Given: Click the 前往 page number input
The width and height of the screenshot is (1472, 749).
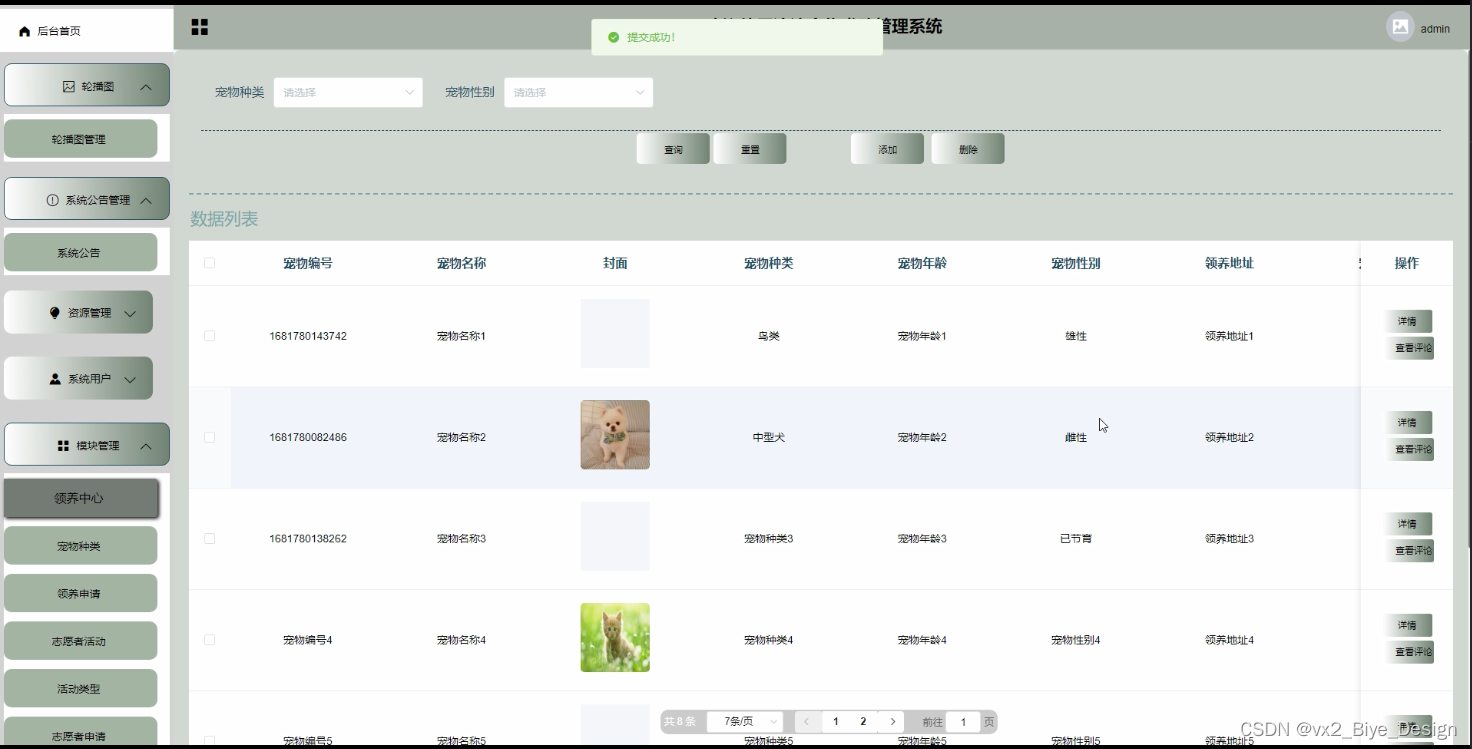Looking at the screenshot, I should pyautogui.click(x=963, y=721).
